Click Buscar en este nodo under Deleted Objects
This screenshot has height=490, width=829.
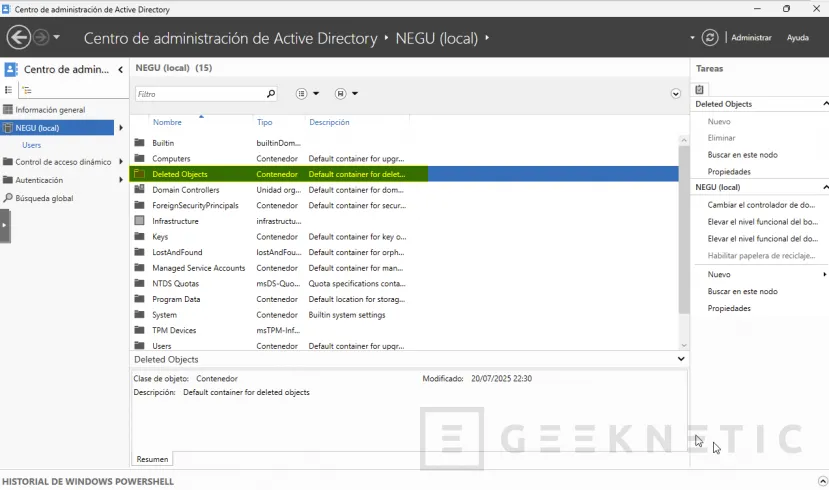tap(742, 155)
